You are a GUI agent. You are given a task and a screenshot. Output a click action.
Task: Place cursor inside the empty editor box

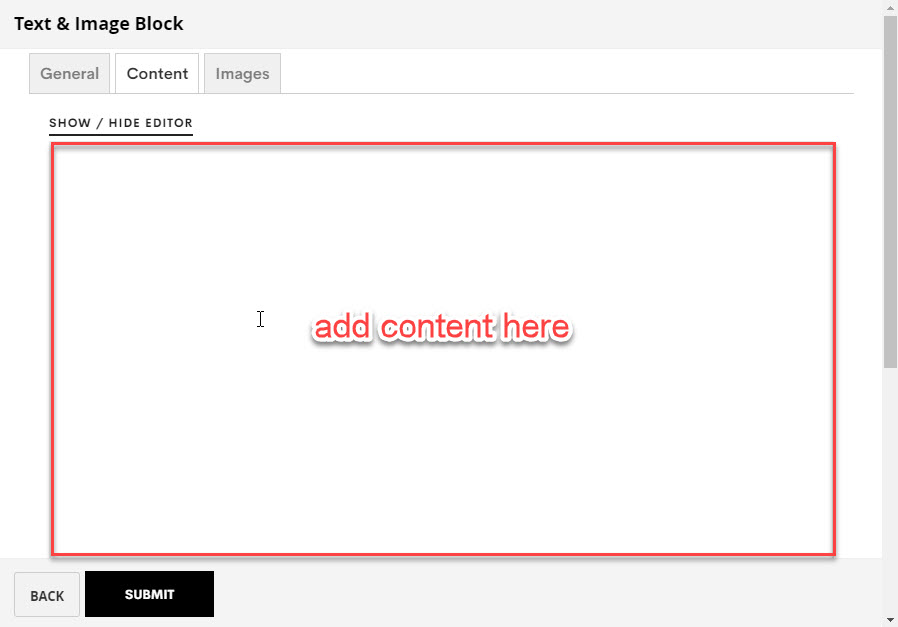pos(443,349)
